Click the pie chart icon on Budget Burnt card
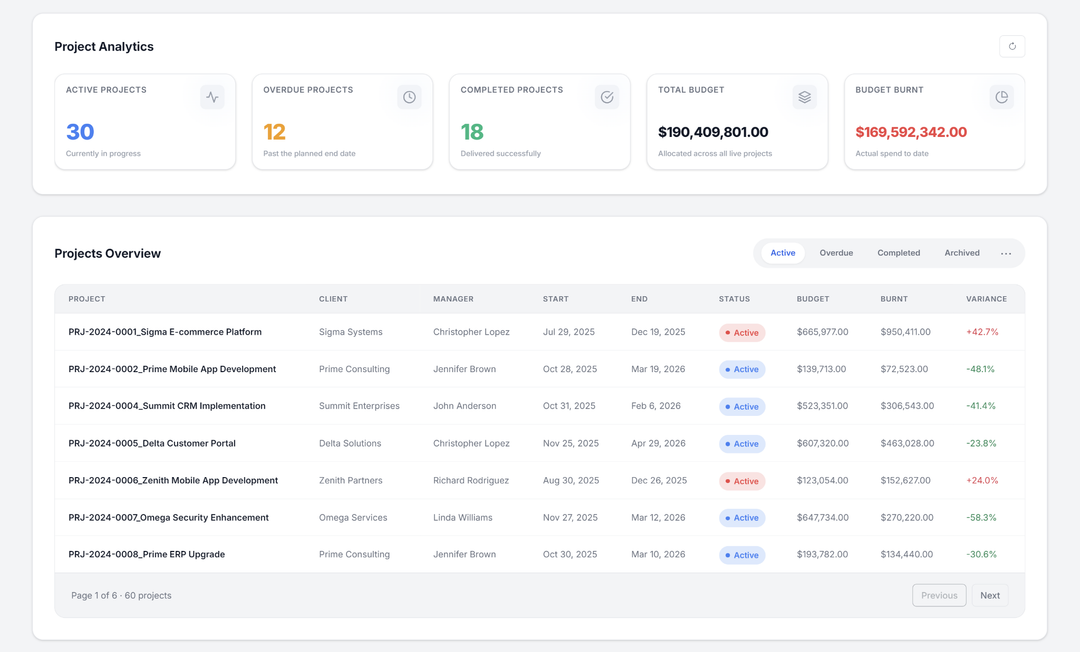The image size is (1080, 652). click(1002, 97)
